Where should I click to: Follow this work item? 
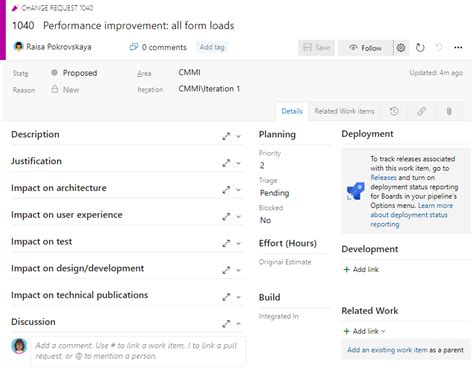(365, 48)
